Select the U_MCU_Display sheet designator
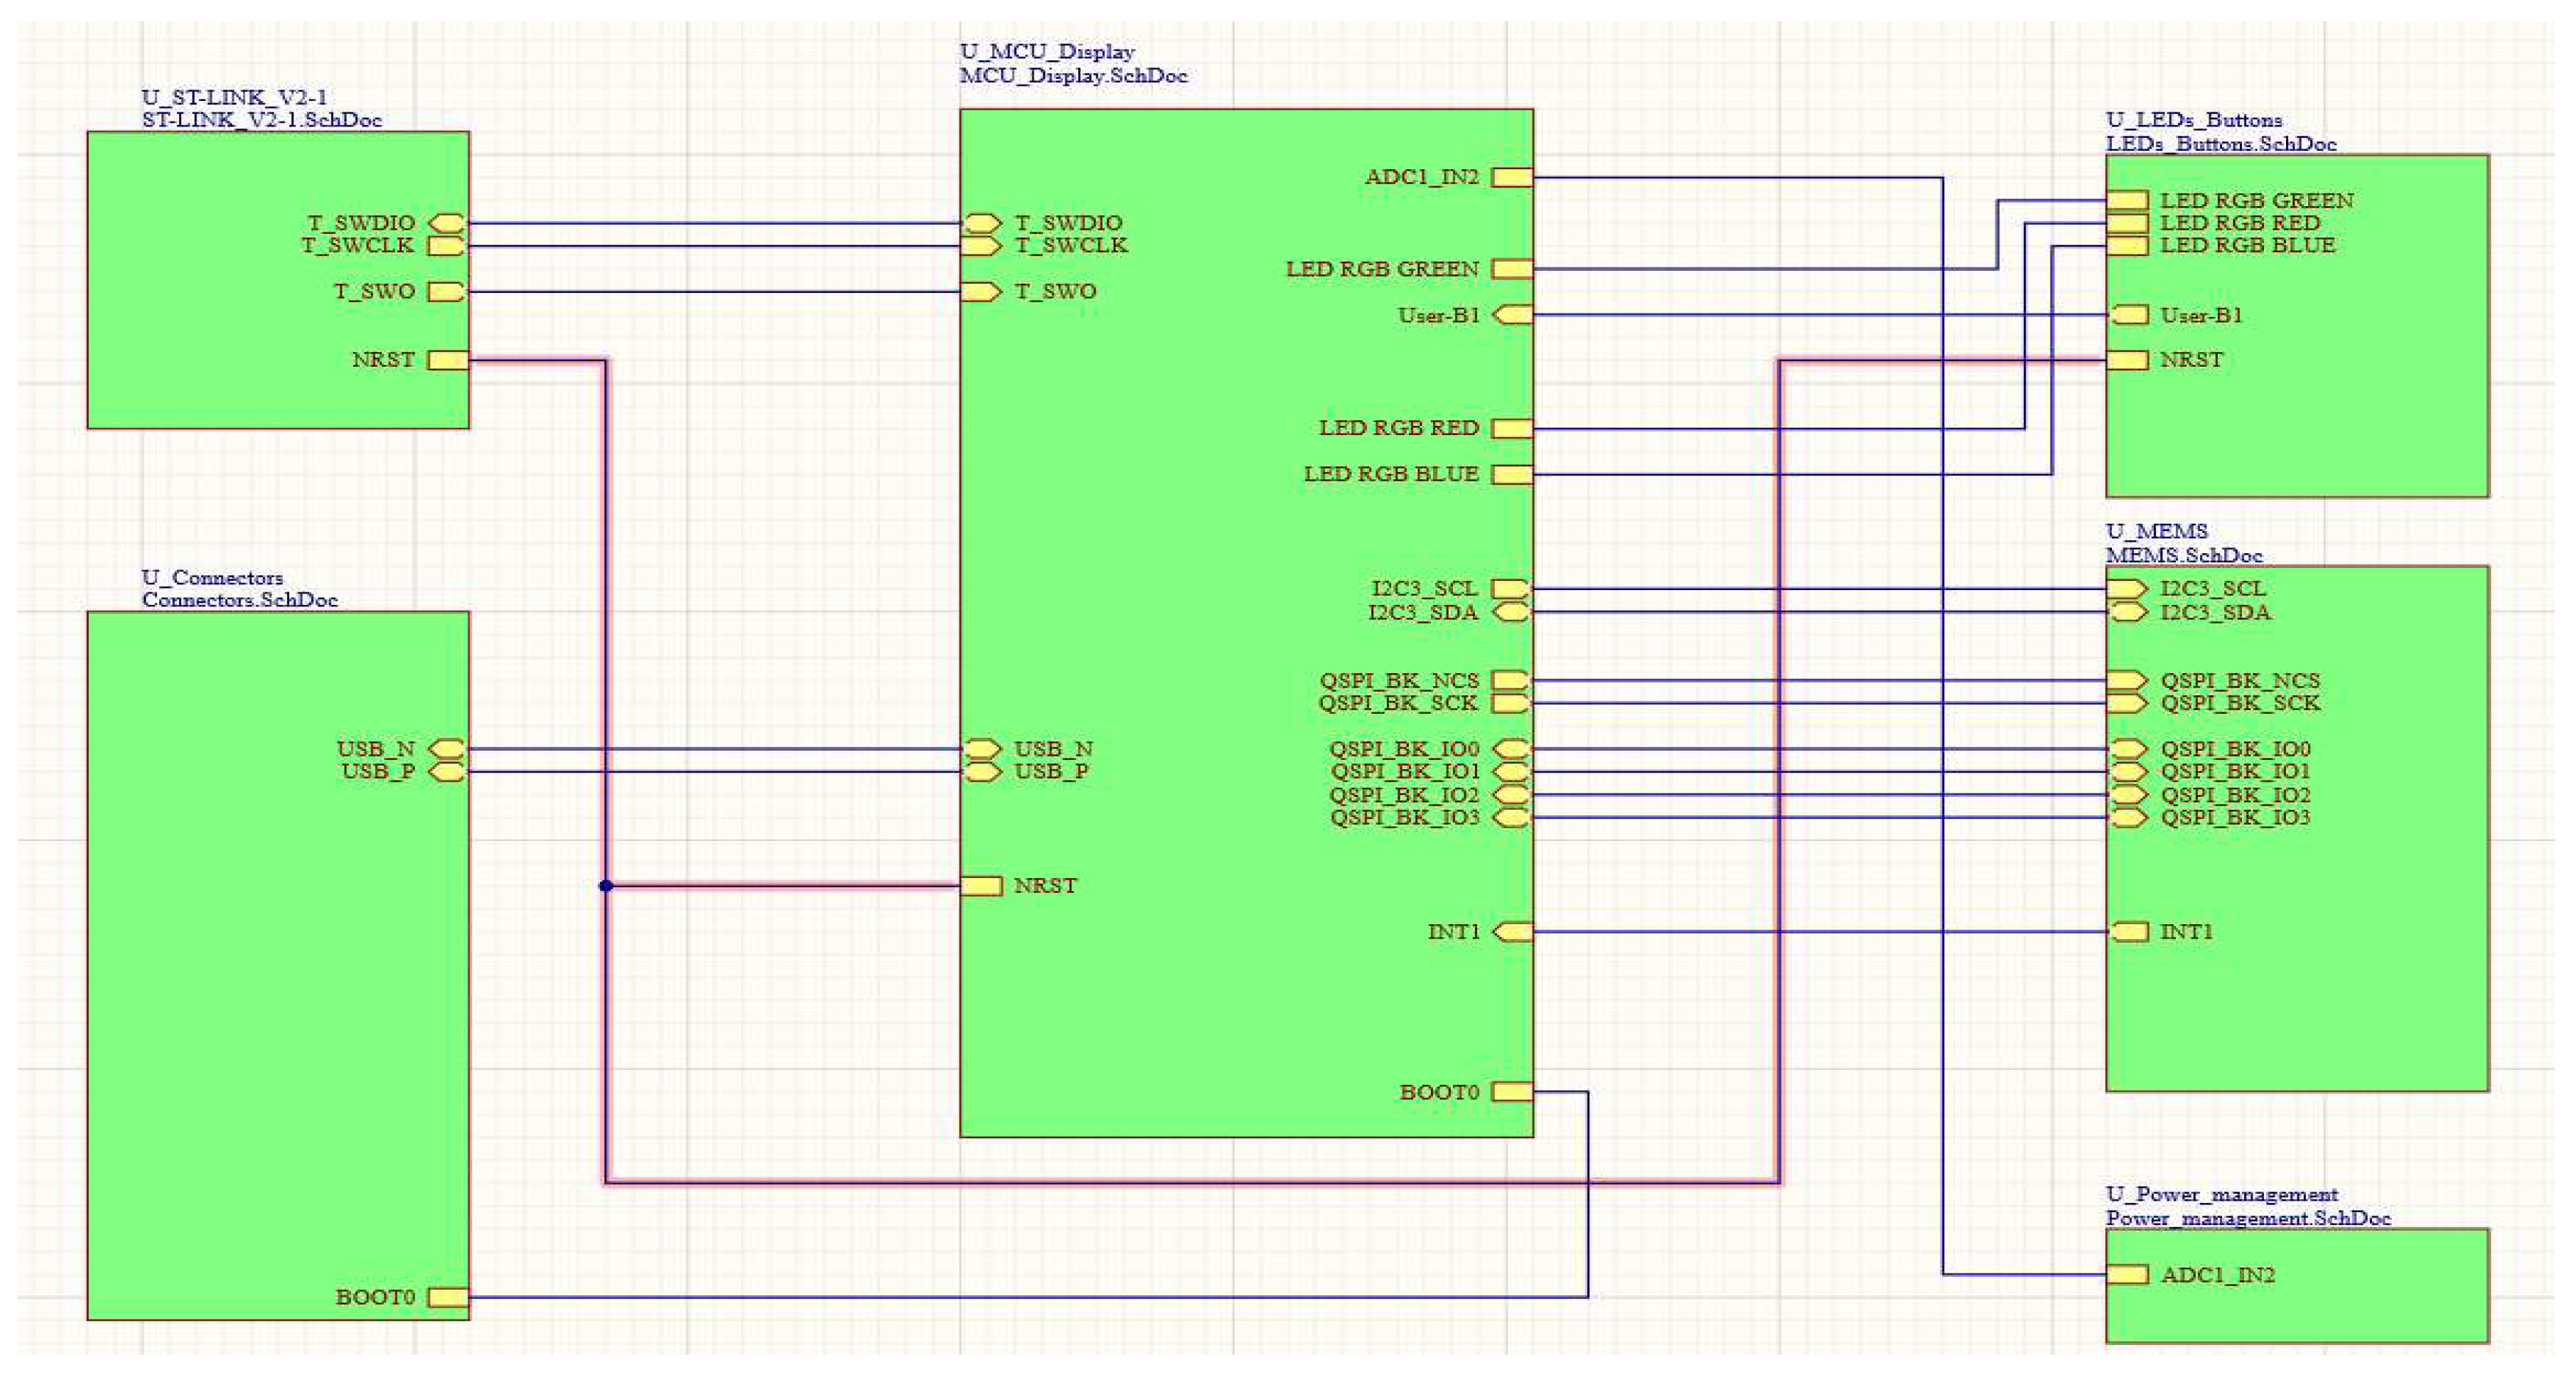The image size is (2576, 1387). tap(1047, 51)
